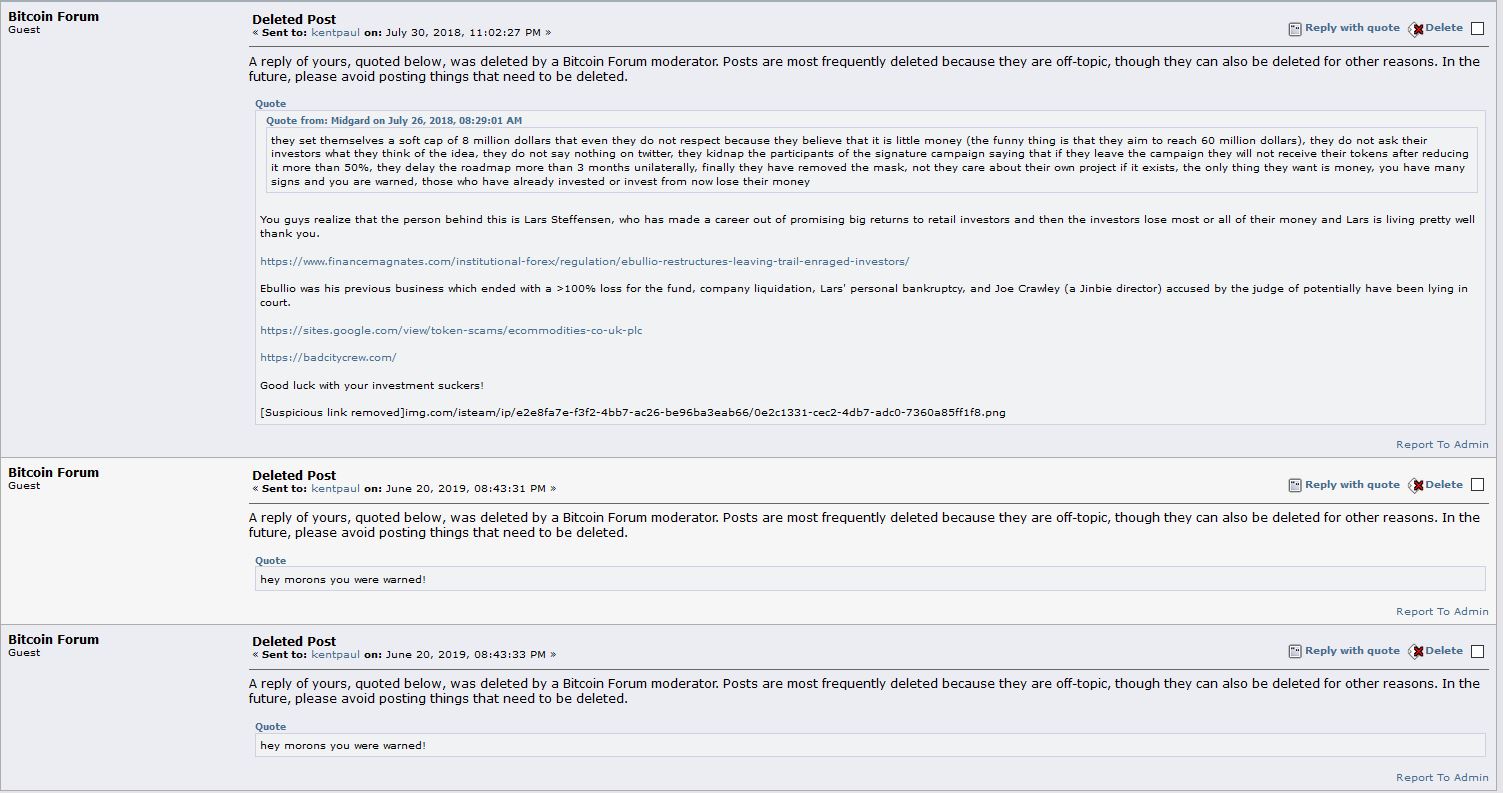
Task: Tick checkbox for July 30, 2018 message
Action: [1477, 29]
